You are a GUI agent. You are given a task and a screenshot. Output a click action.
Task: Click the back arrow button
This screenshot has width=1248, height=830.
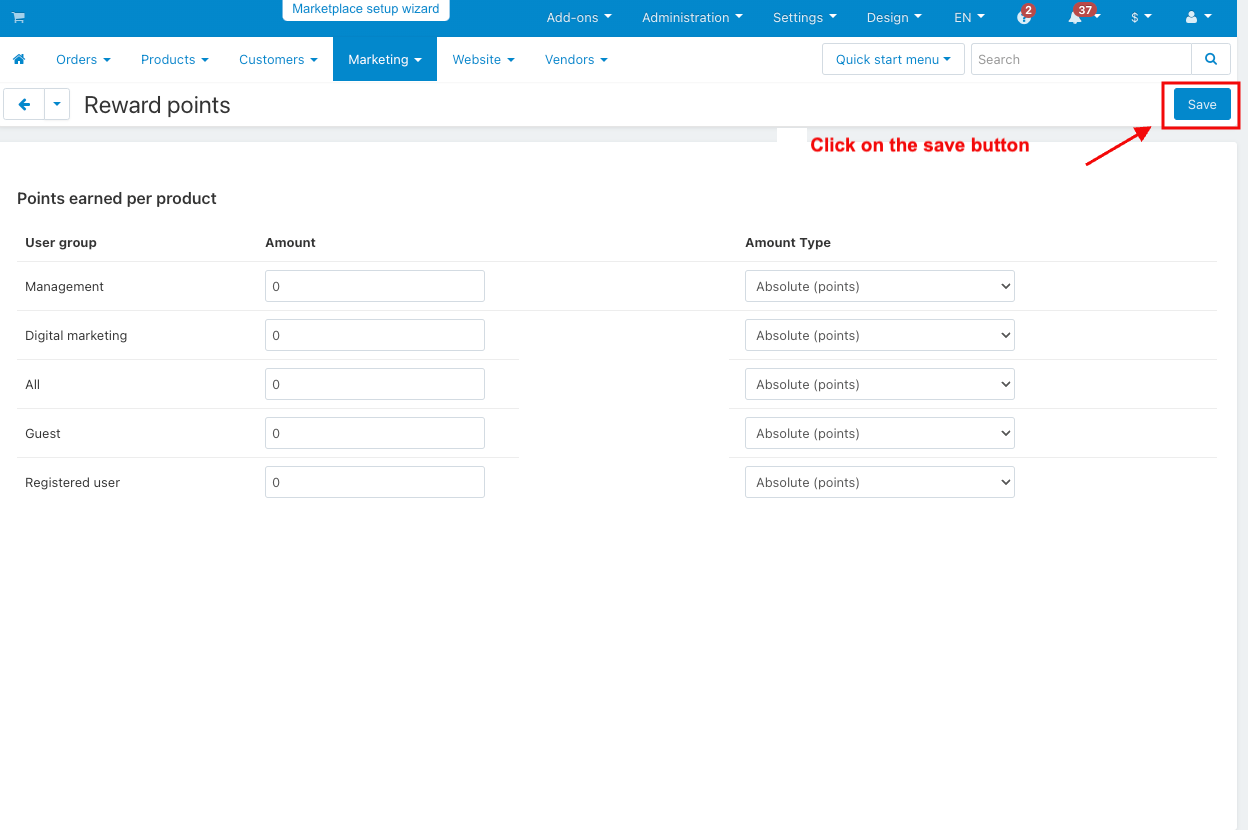point(24,104)
